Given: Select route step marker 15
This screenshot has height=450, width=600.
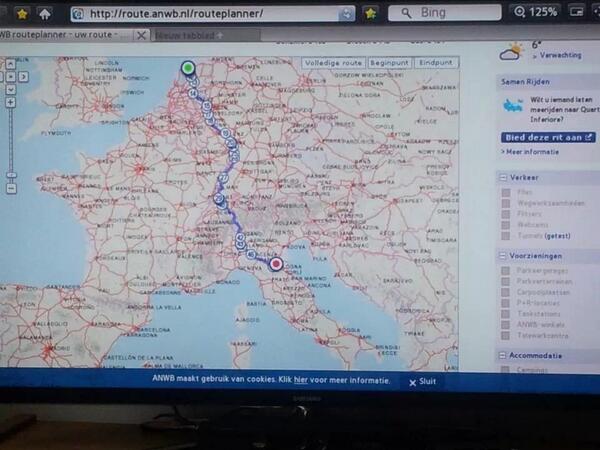Looking at the screenshot, I should (x=207, y=105).
